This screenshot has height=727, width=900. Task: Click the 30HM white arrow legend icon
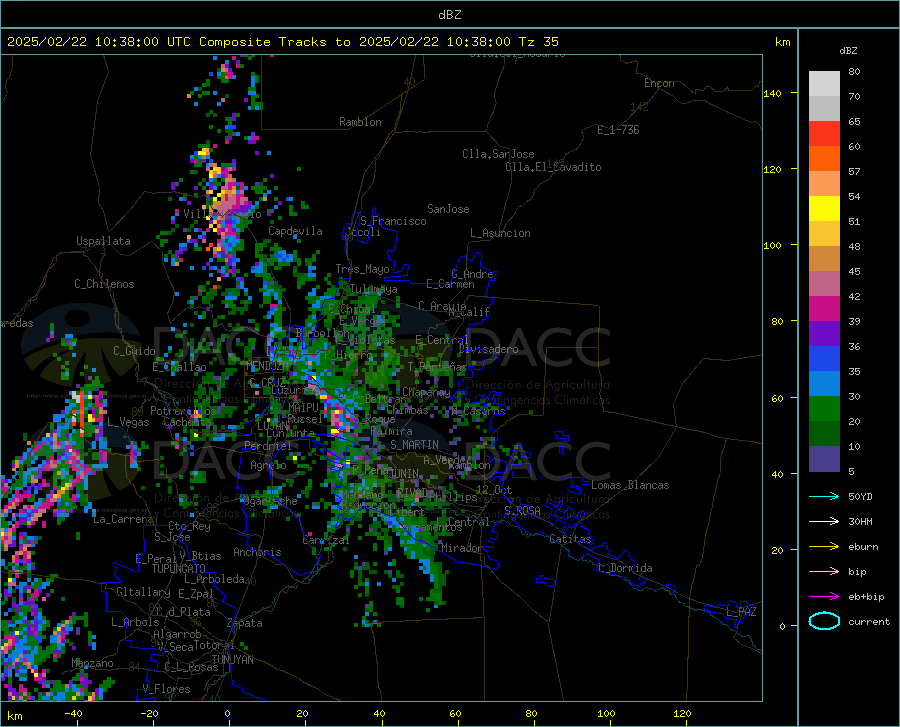tap(824, 522)
